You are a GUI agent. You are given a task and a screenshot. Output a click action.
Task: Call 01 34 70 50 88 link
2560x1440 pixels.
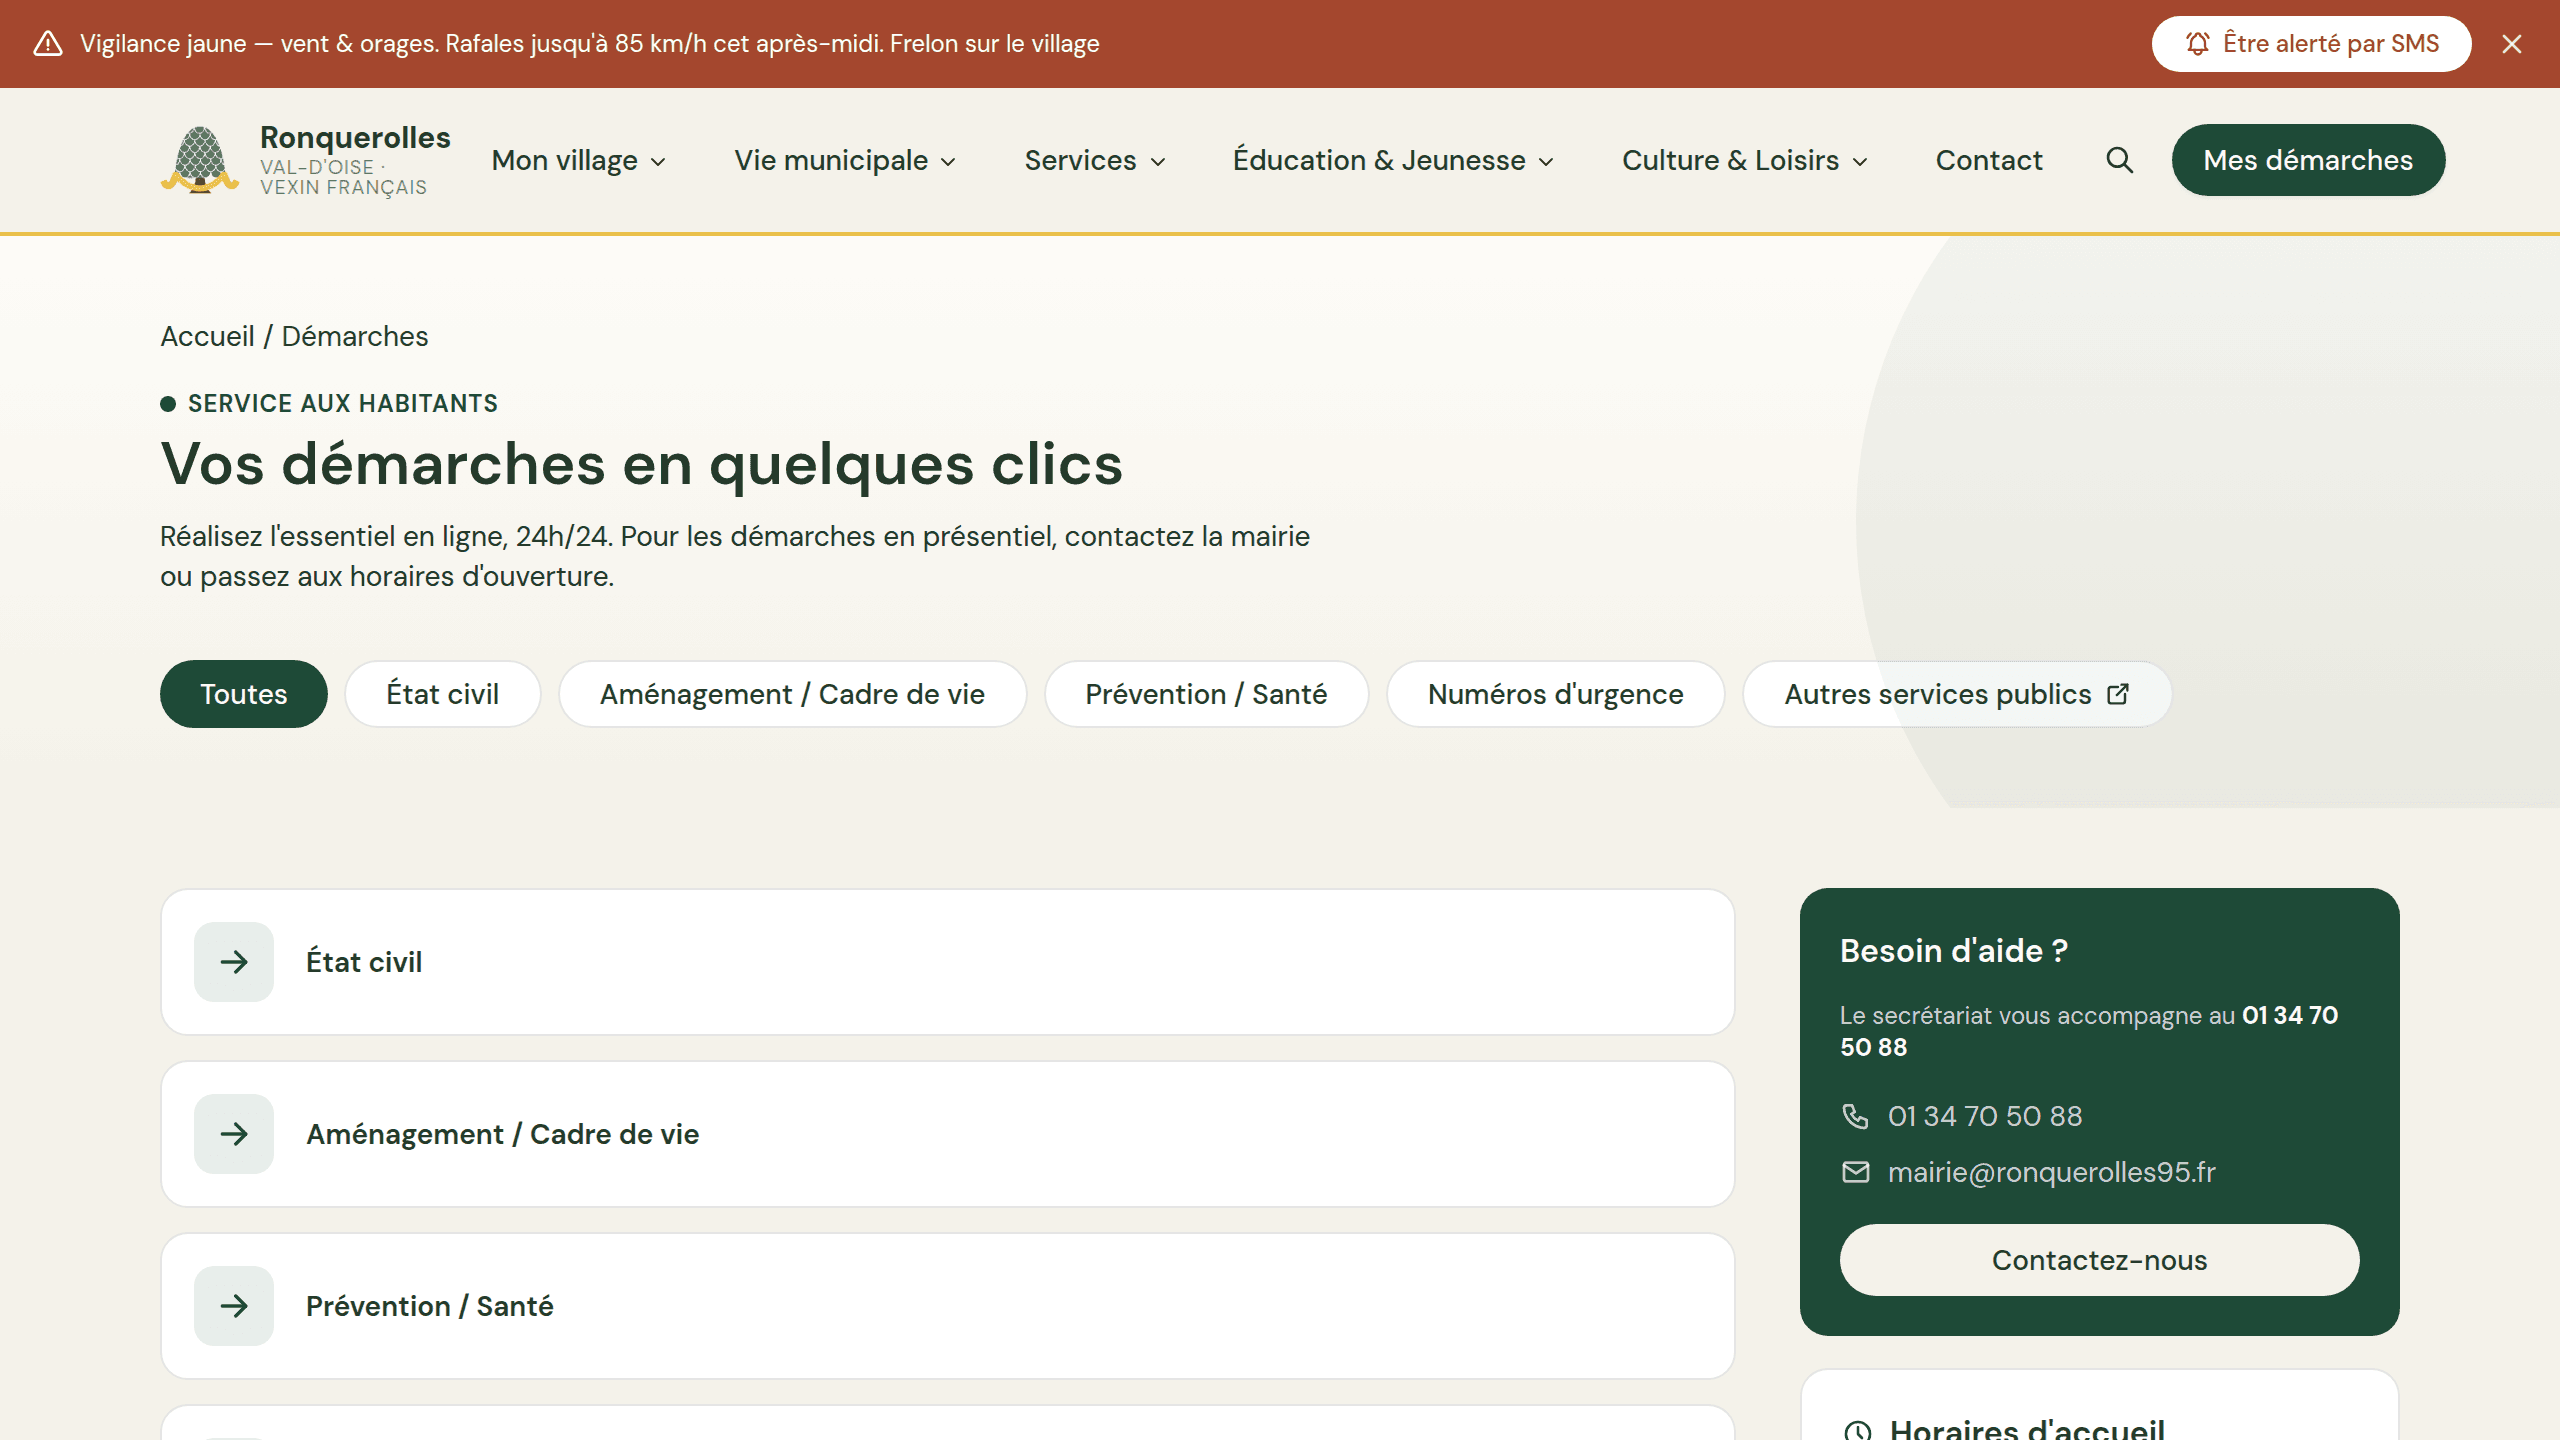[1984, 1116]
